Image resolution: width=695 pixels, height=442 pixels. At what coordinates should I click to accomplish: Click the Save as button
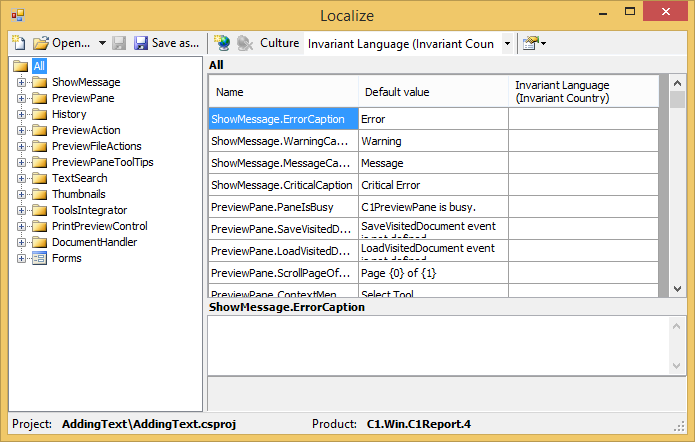(x=165, y=43)
